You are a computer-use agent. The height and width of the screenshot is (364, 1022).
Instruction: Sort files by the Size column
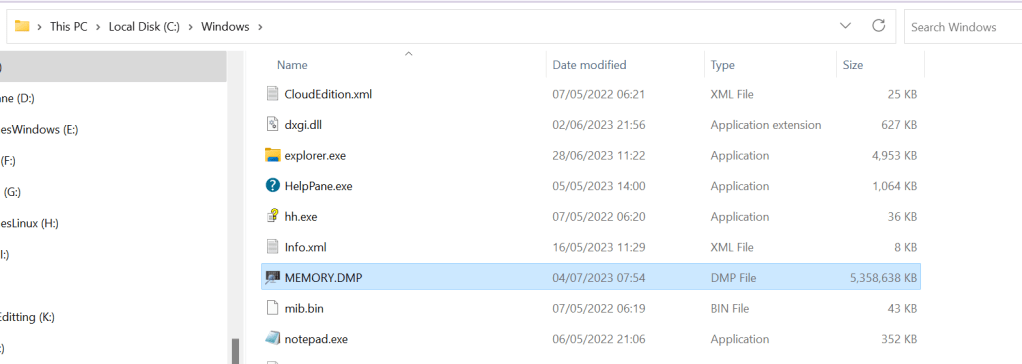pos(853,65)
